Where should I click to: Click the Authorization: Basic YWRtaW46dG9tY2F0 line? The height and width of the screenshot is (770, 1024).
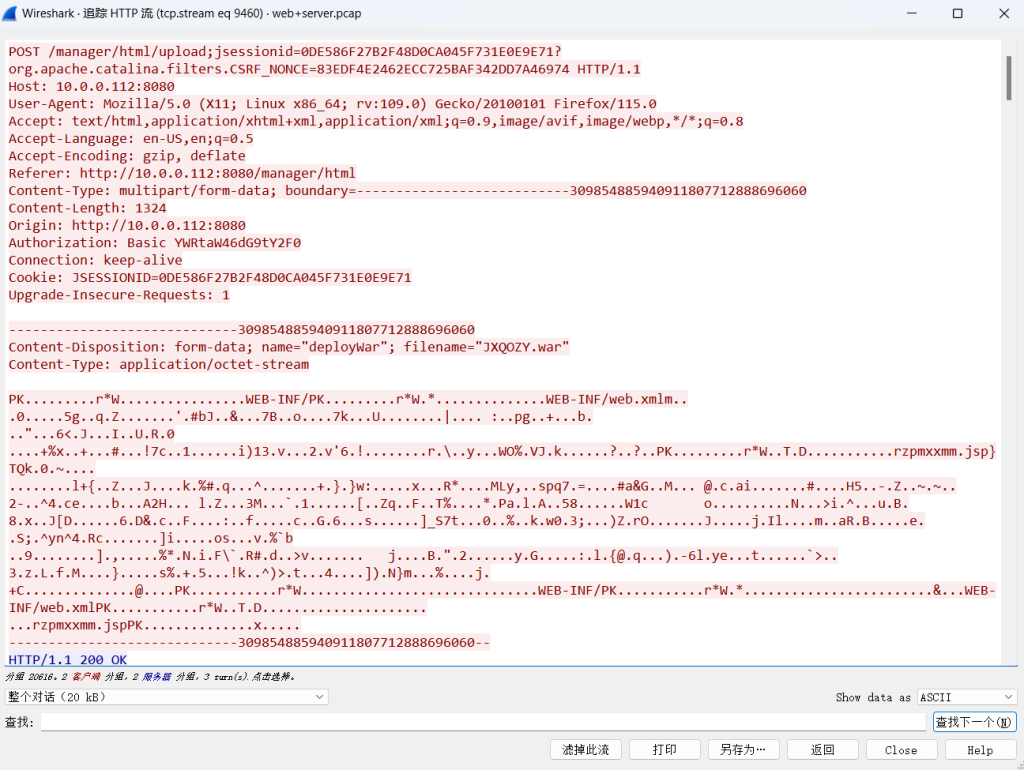coord(154,242)
